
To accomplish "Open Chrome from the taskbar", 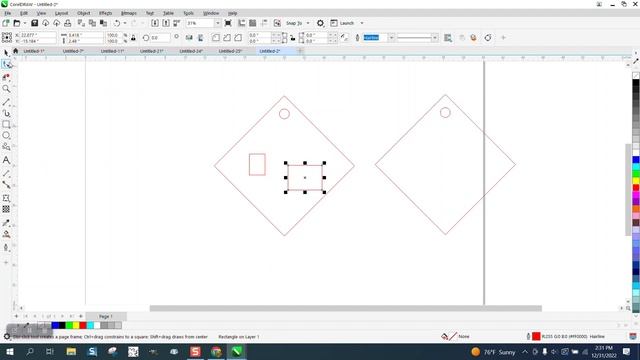I will (216, 351).
